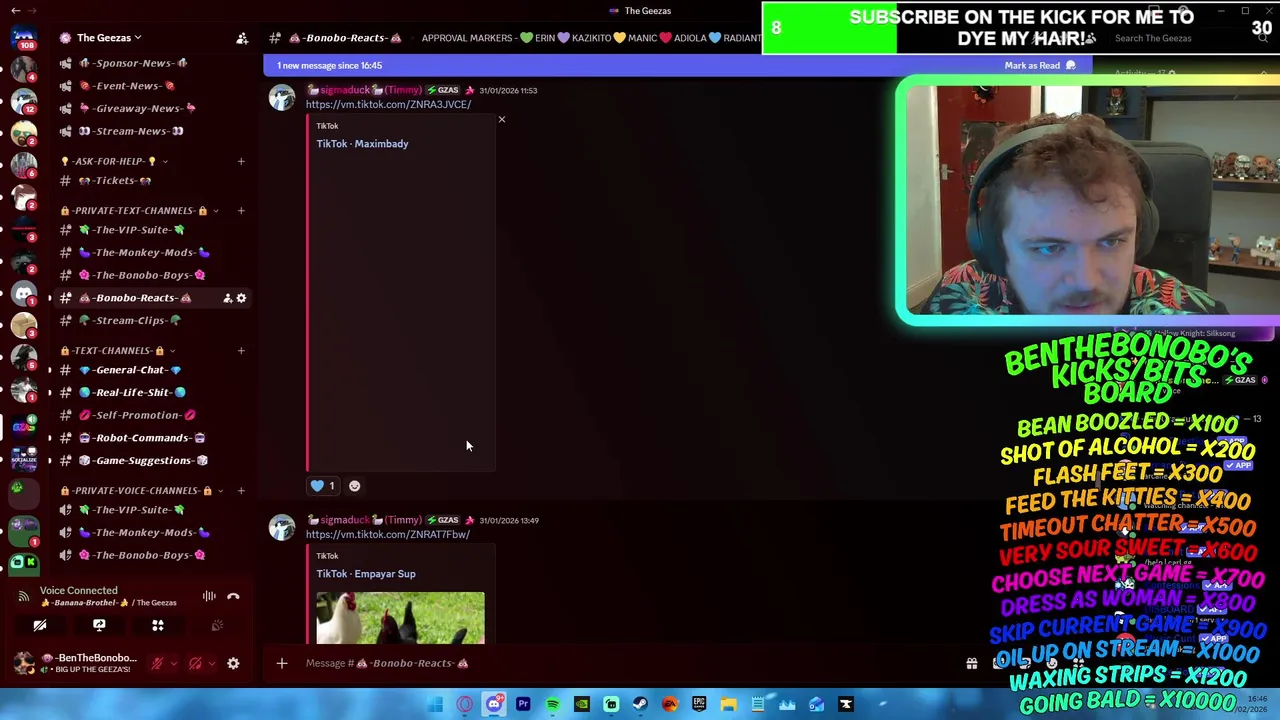Unmute the microphone
Image resolution: width=1280 pixels, height=720 pixels.
[157, 663]
